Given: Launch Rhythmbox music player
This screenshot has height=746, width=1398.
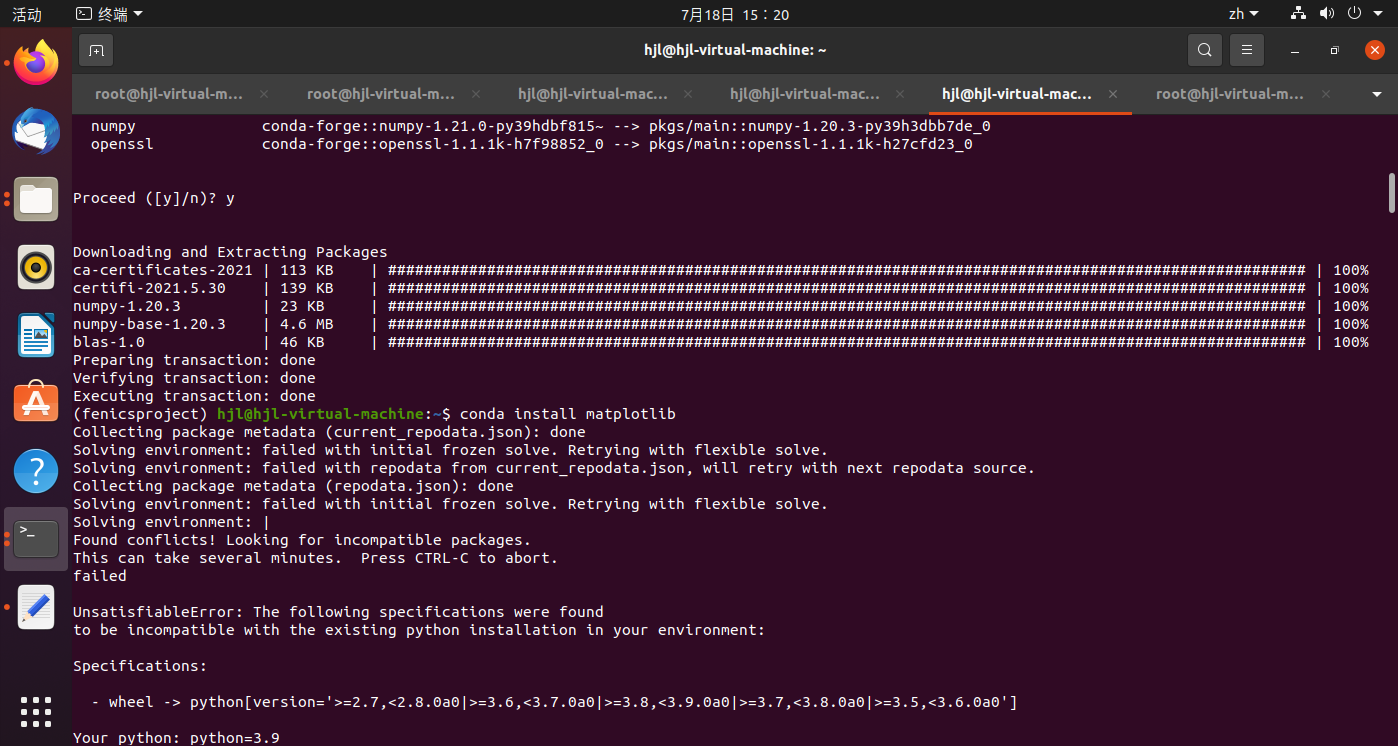Looking at the screenshot, I should coord(36,267).
